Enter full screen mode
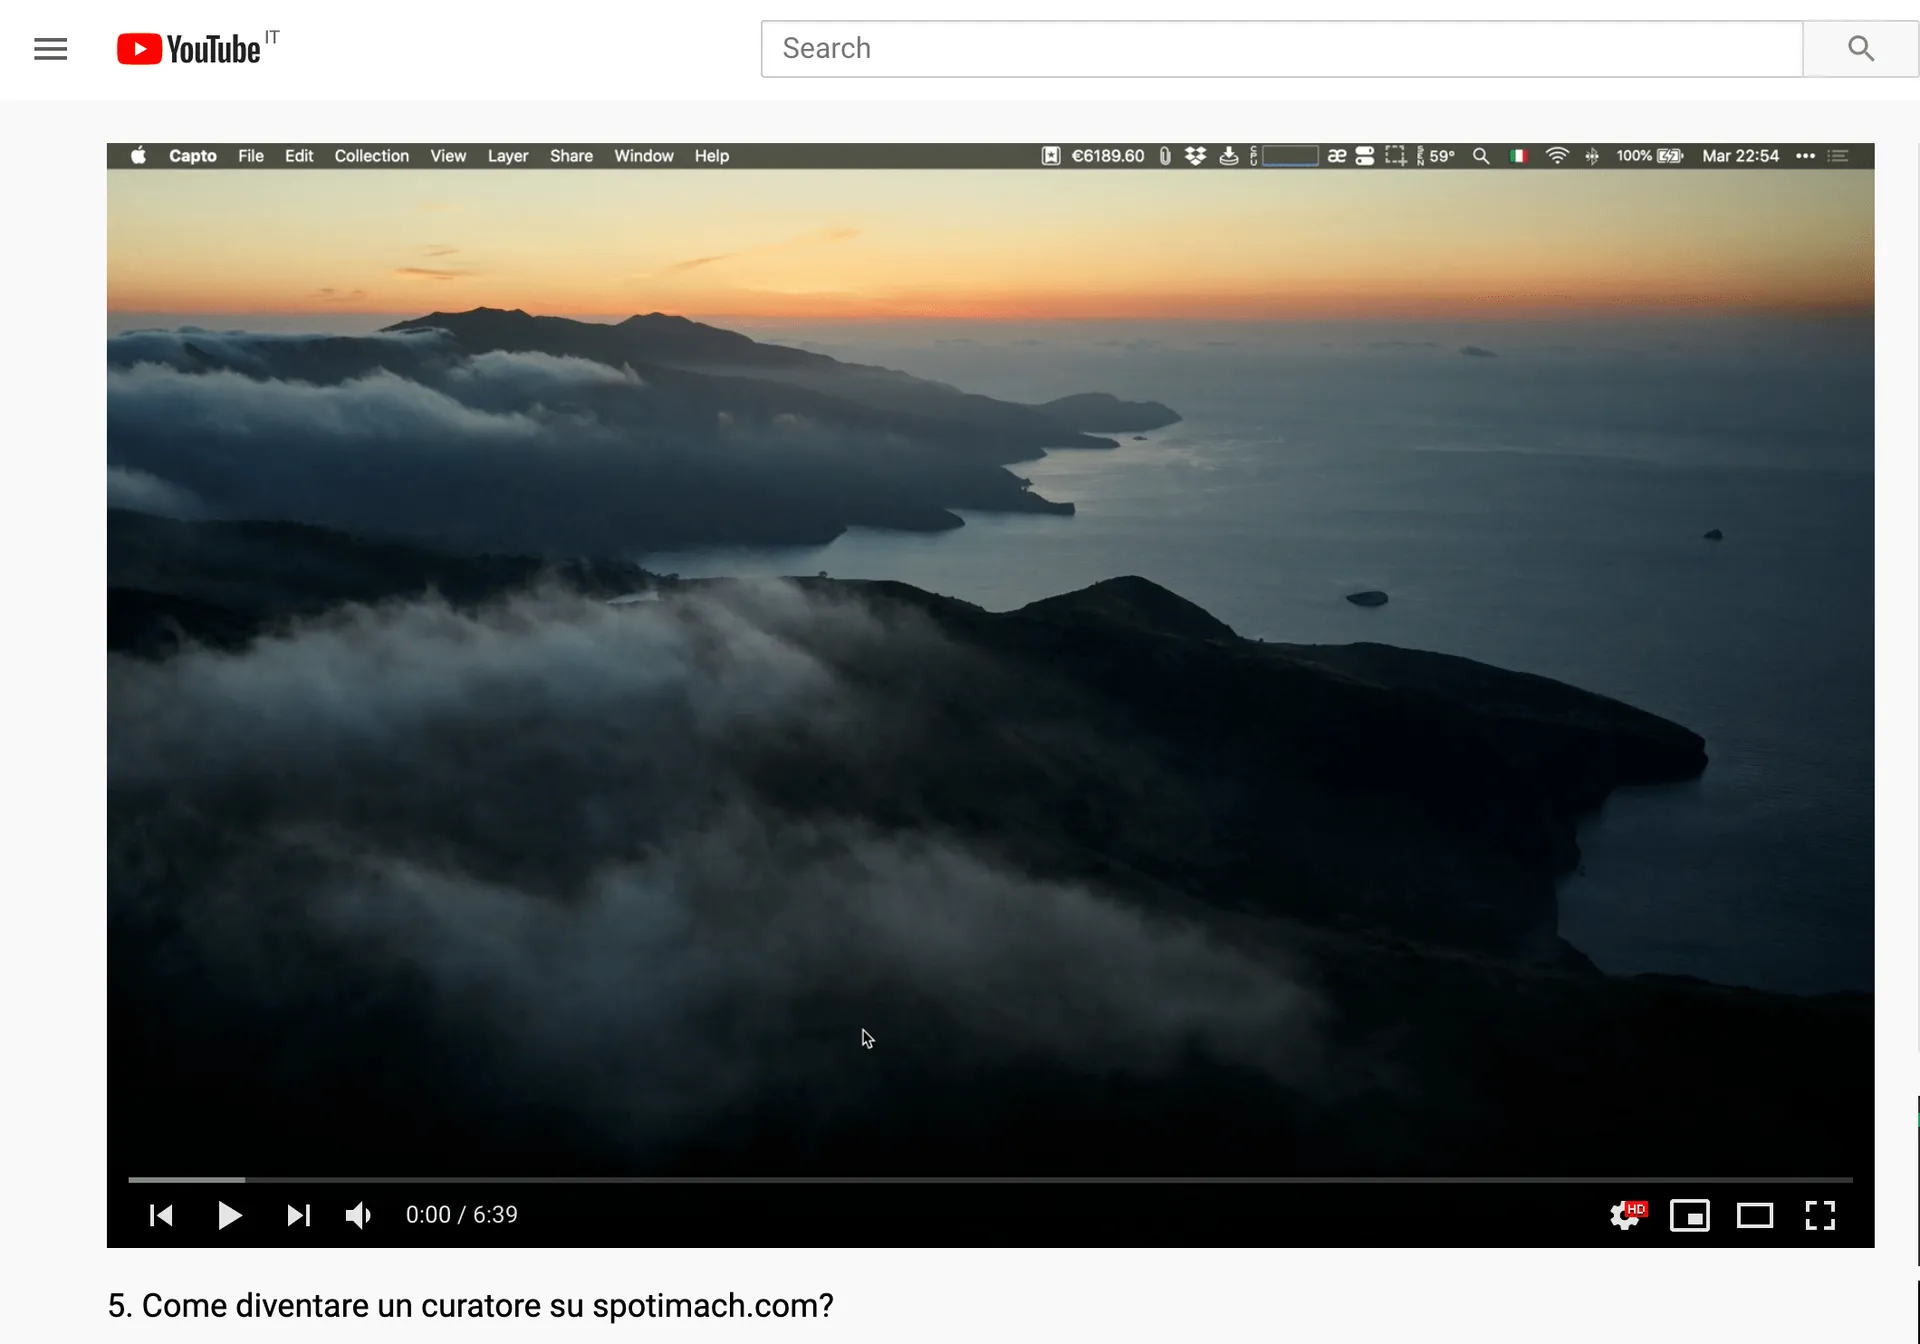The image size is (1920, 1344). tap(1820, 1215)
